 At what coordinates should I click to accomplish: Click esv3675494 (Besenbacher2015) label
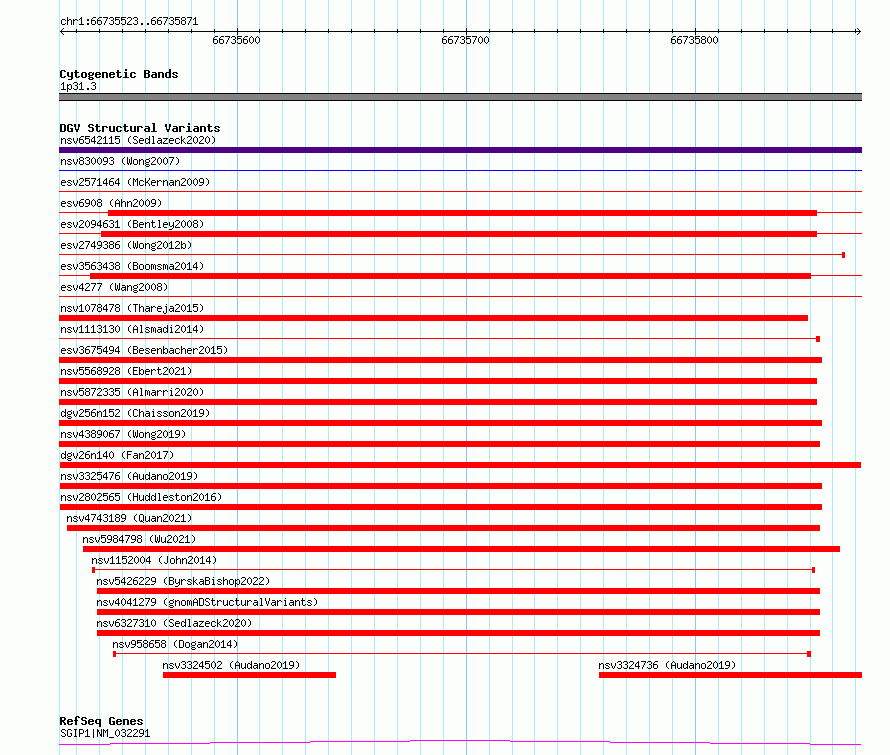coord(144,350)
